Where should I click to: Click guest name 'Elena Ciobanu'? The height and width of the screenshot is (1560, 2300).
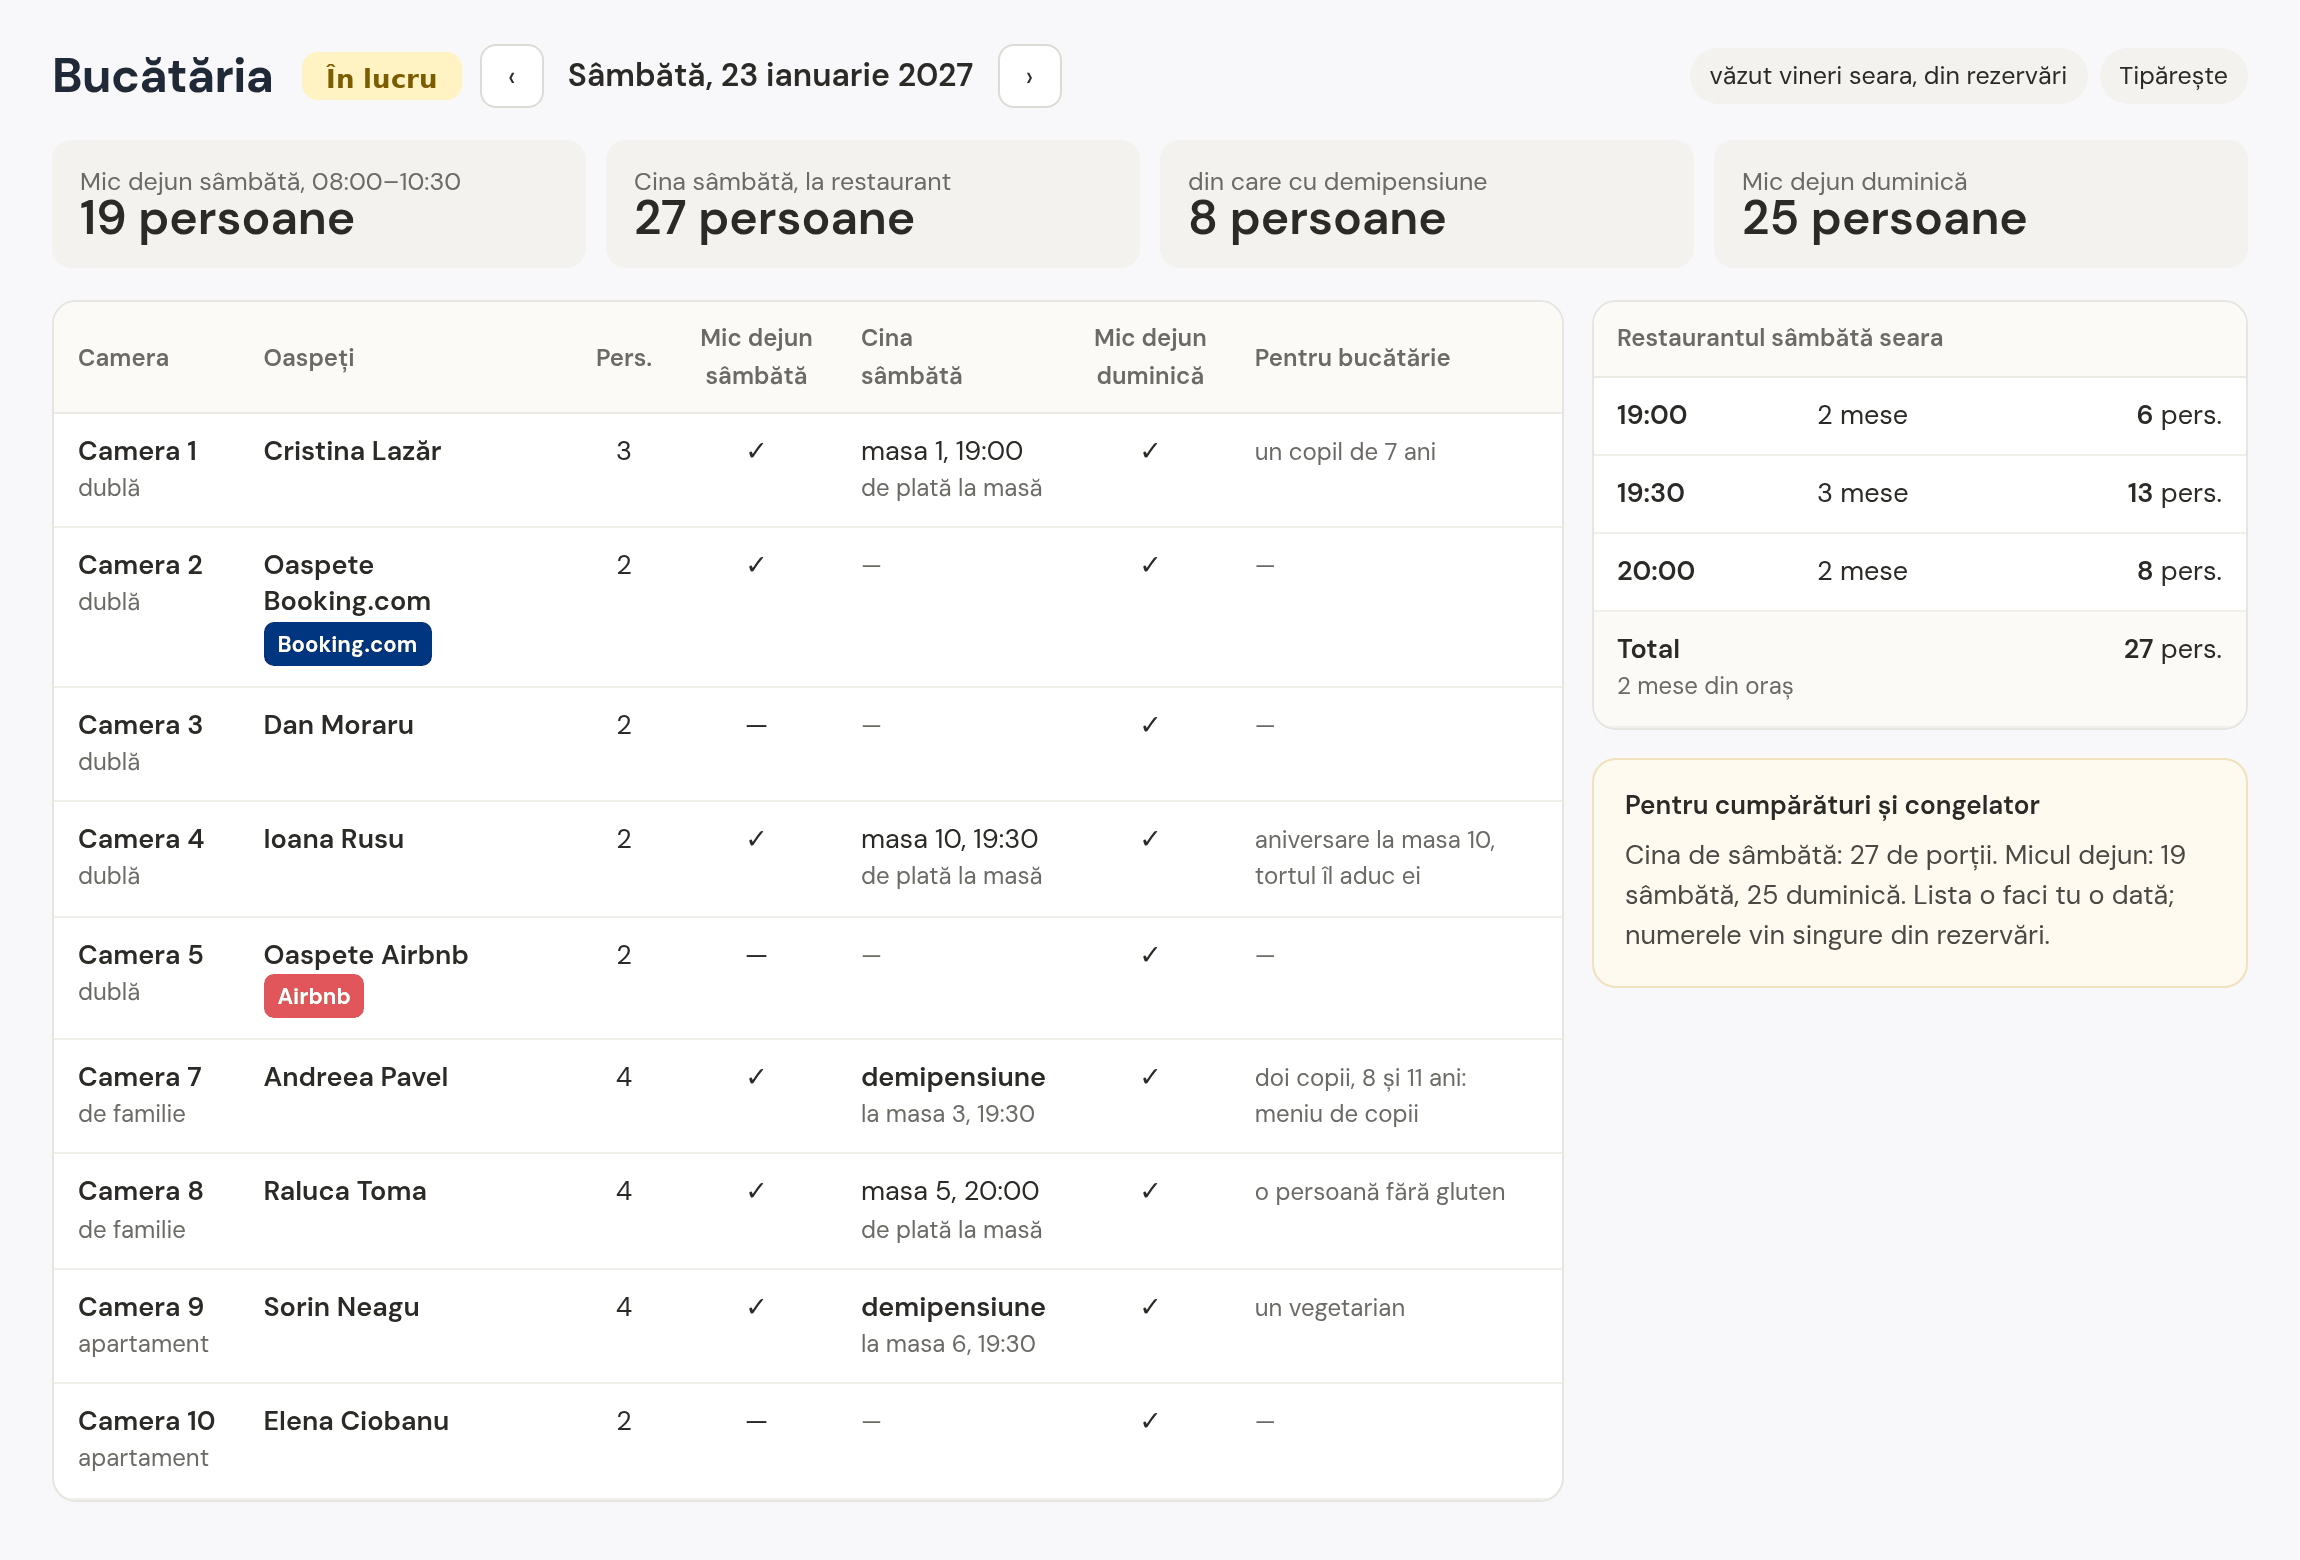click(x=356, y=1421)
